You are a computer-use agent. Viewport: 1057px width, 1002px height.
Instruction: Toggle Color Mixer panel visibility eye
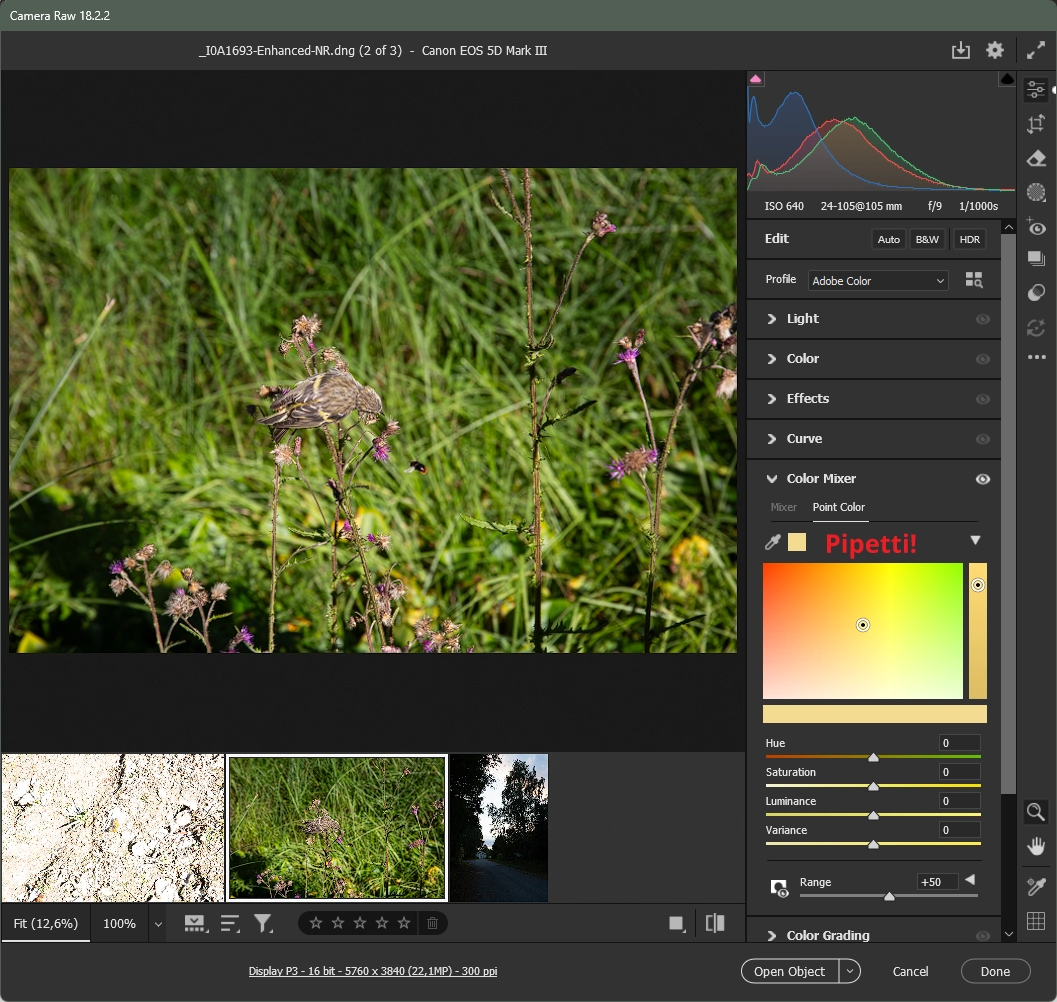pos(982,479)
